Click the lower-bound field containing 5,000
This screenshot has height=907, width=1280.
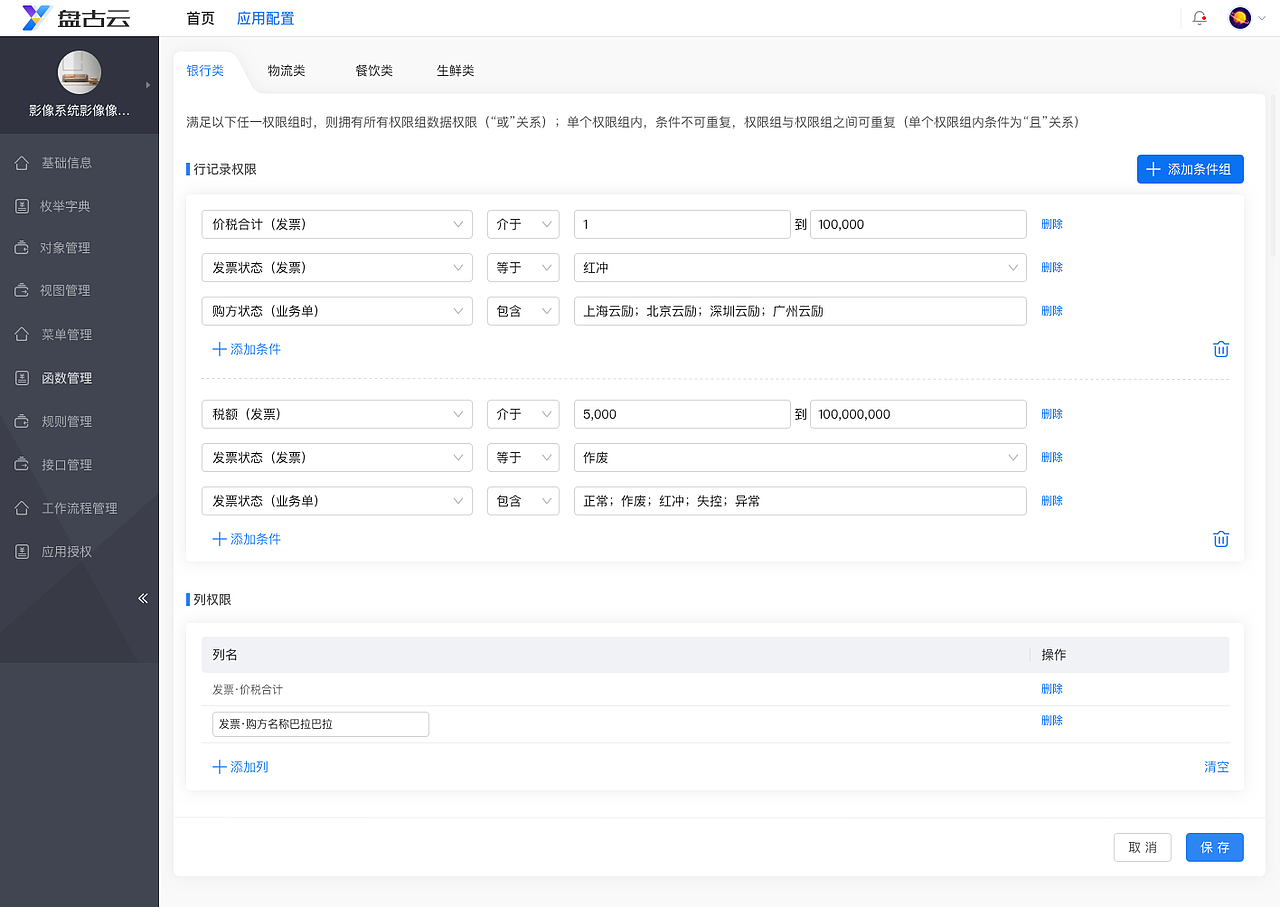[682, 414]
